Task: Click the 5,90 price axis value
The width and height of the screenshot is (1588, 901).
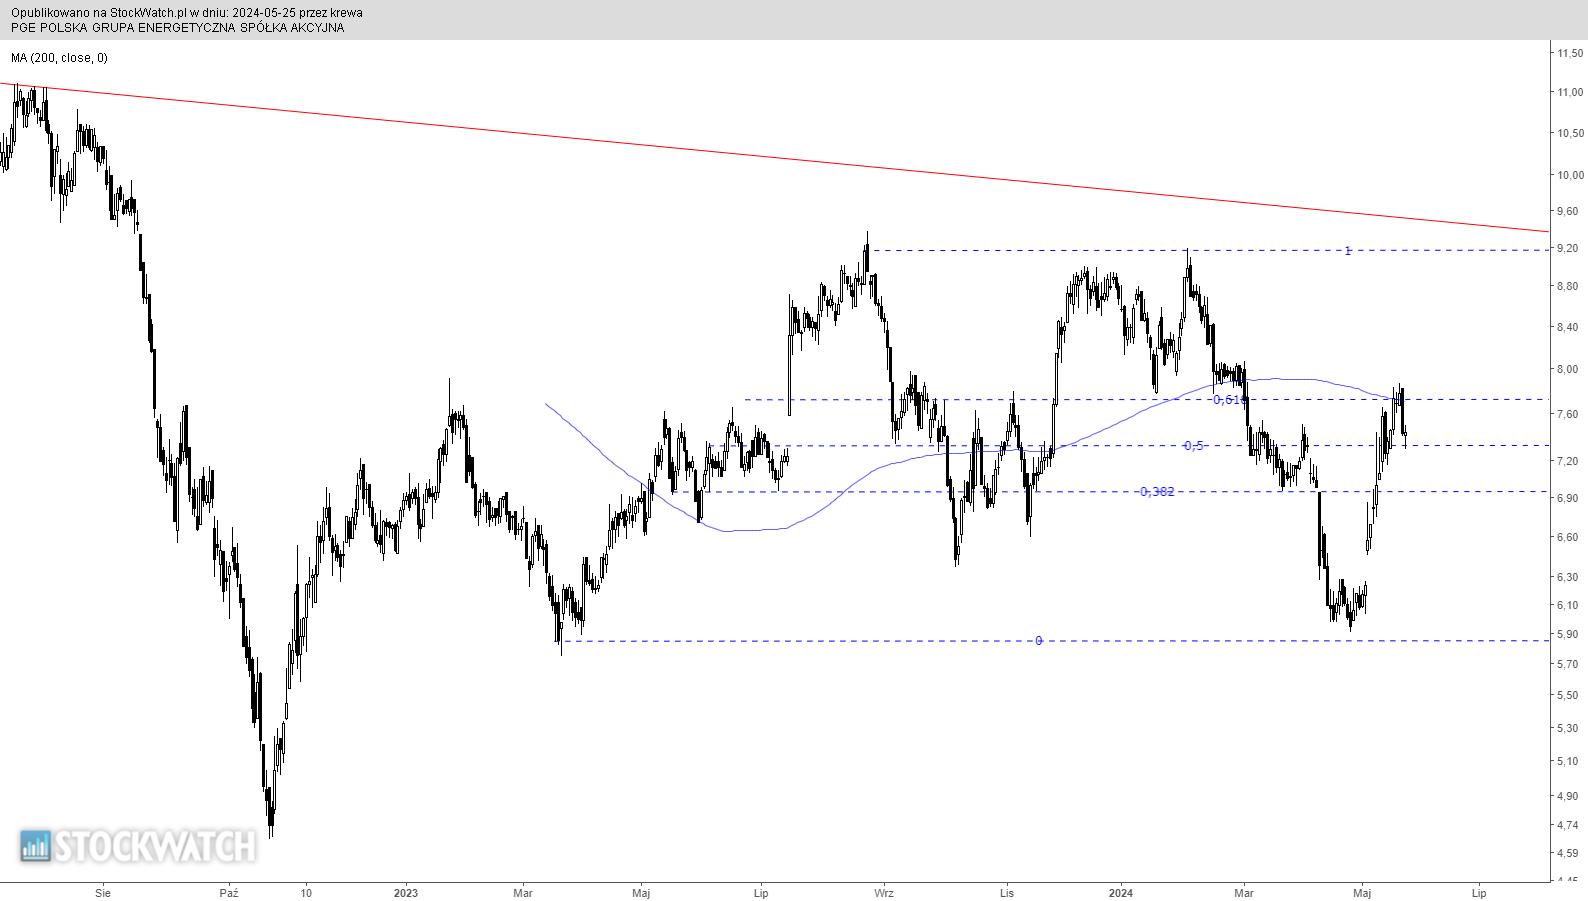Action: click(1567, 634)
